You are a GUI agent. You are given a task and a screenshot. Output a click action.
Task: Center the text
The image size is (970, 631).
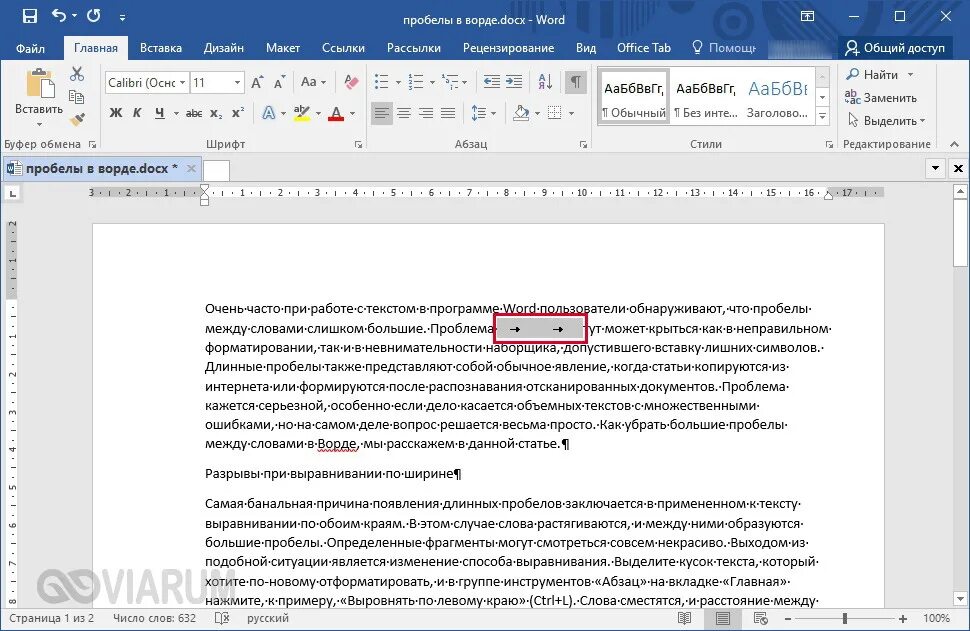pos(404,113)
